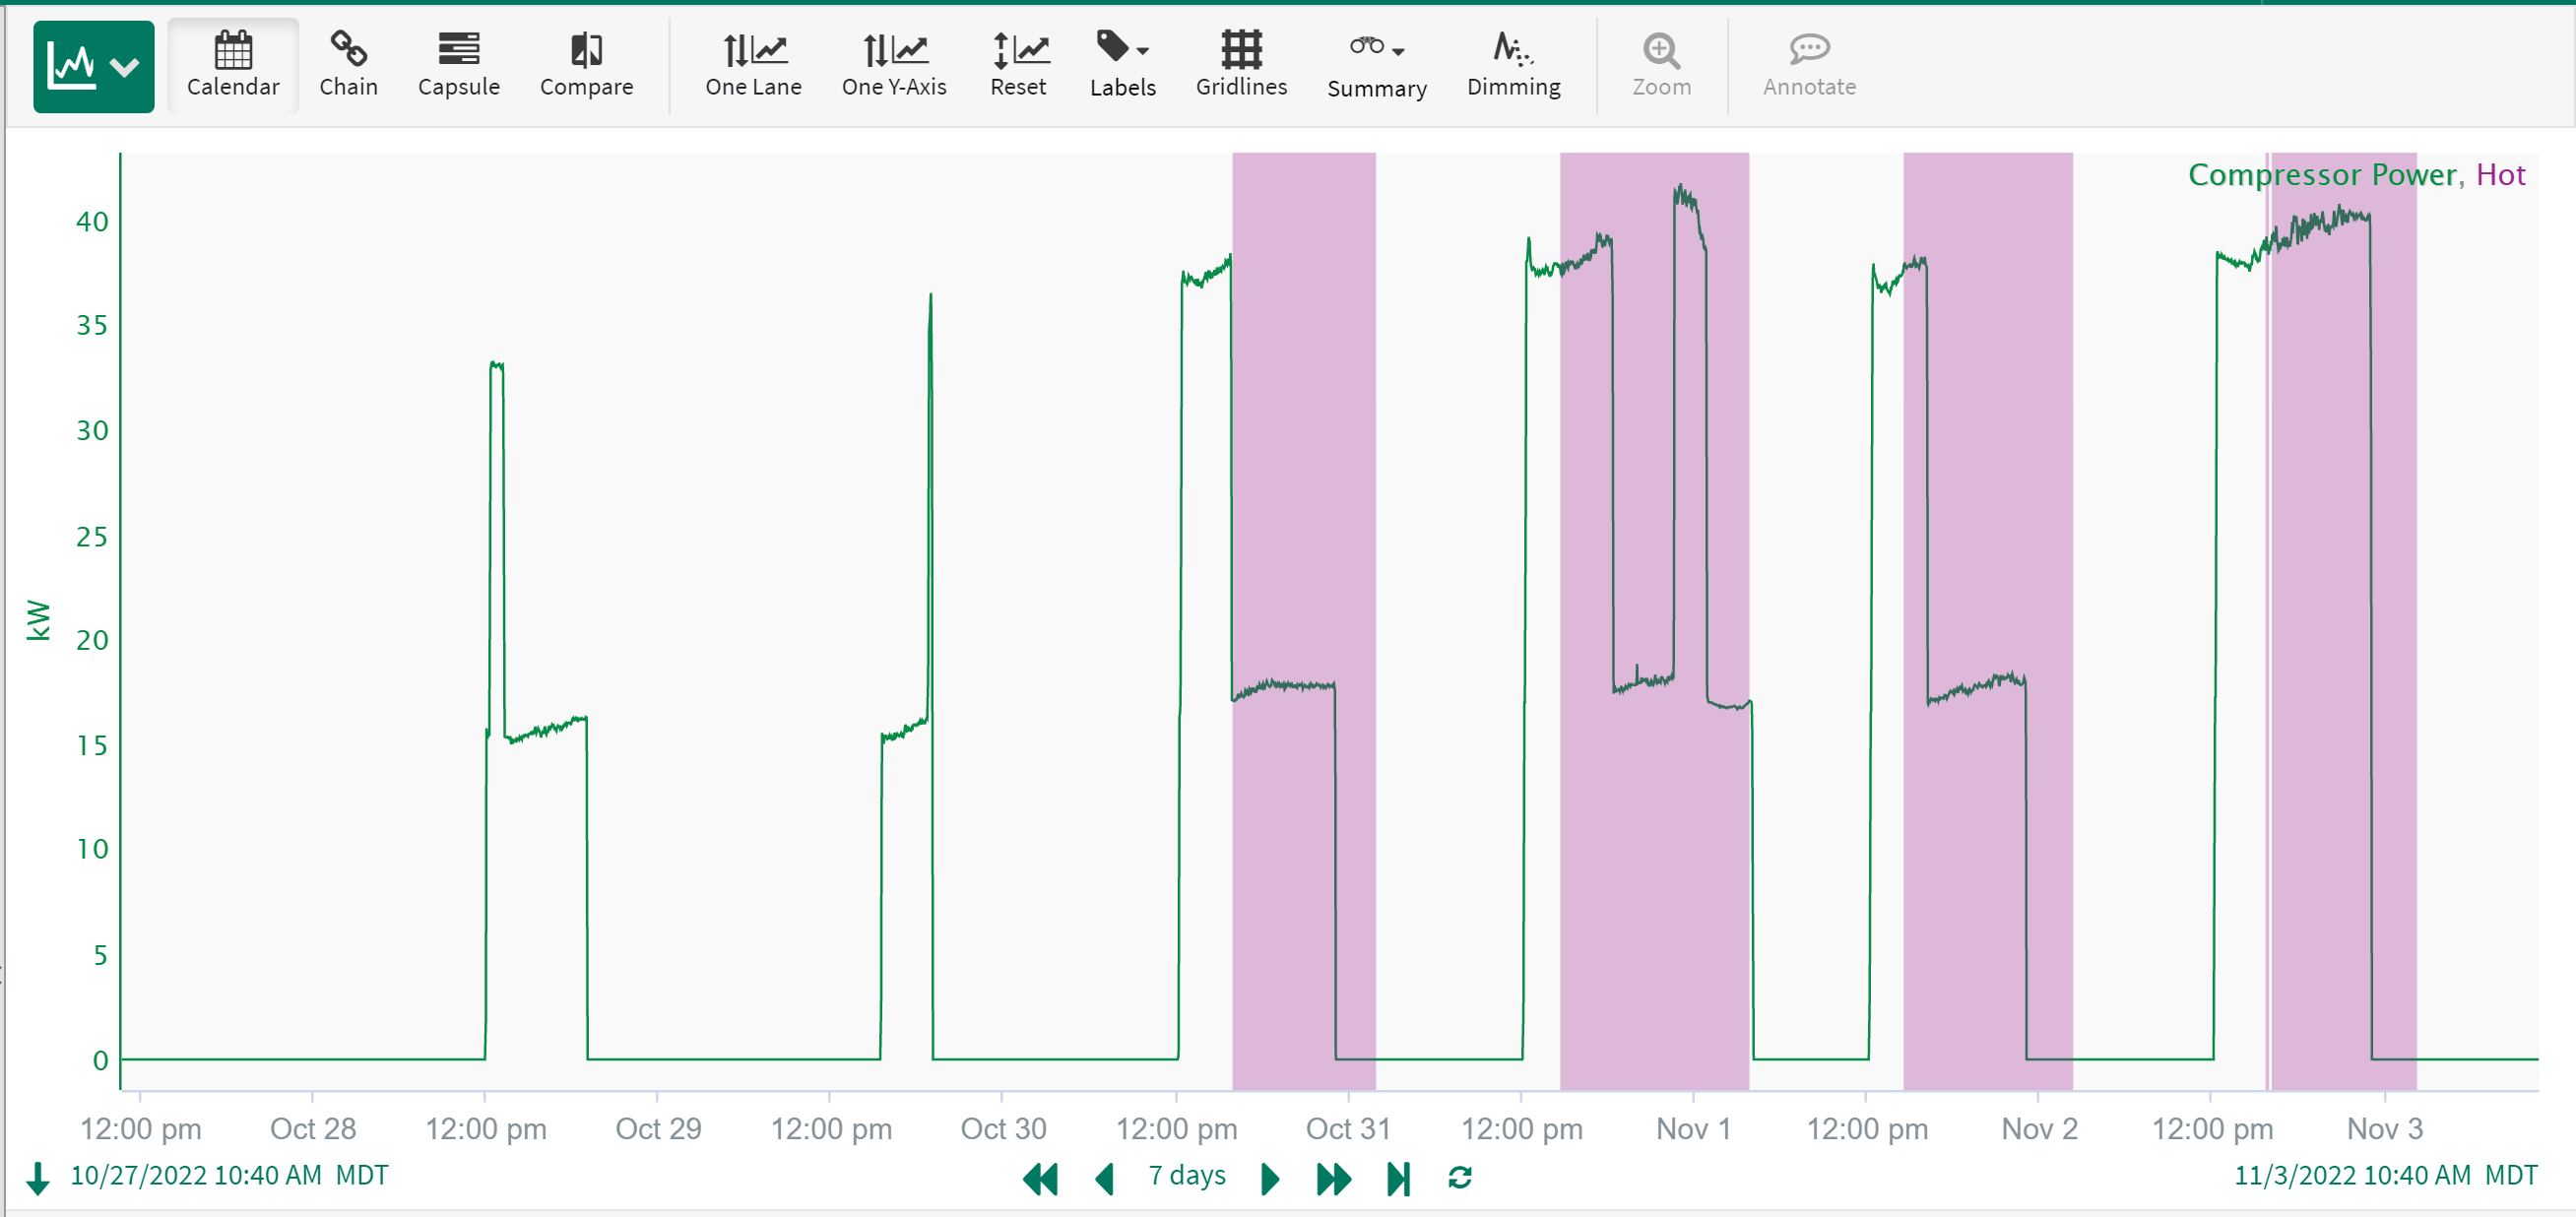Select the Hot condition legend label
The image size is (2576, 1217).
2500,175
